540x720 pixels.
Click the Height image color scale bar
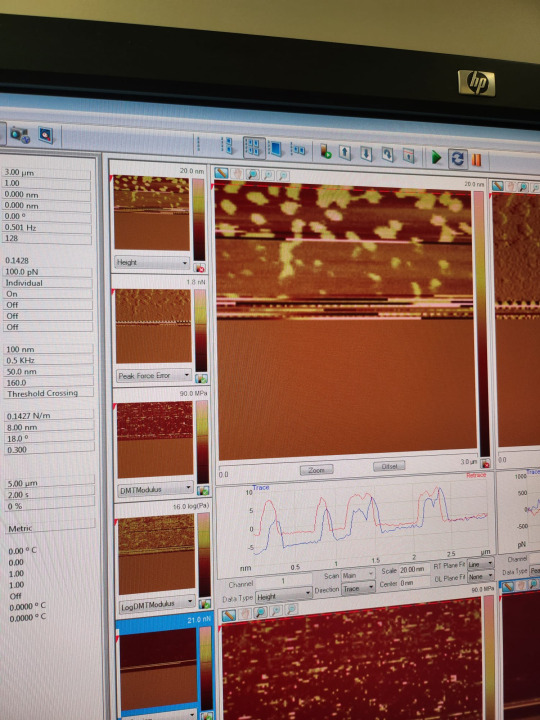(481, 324)
